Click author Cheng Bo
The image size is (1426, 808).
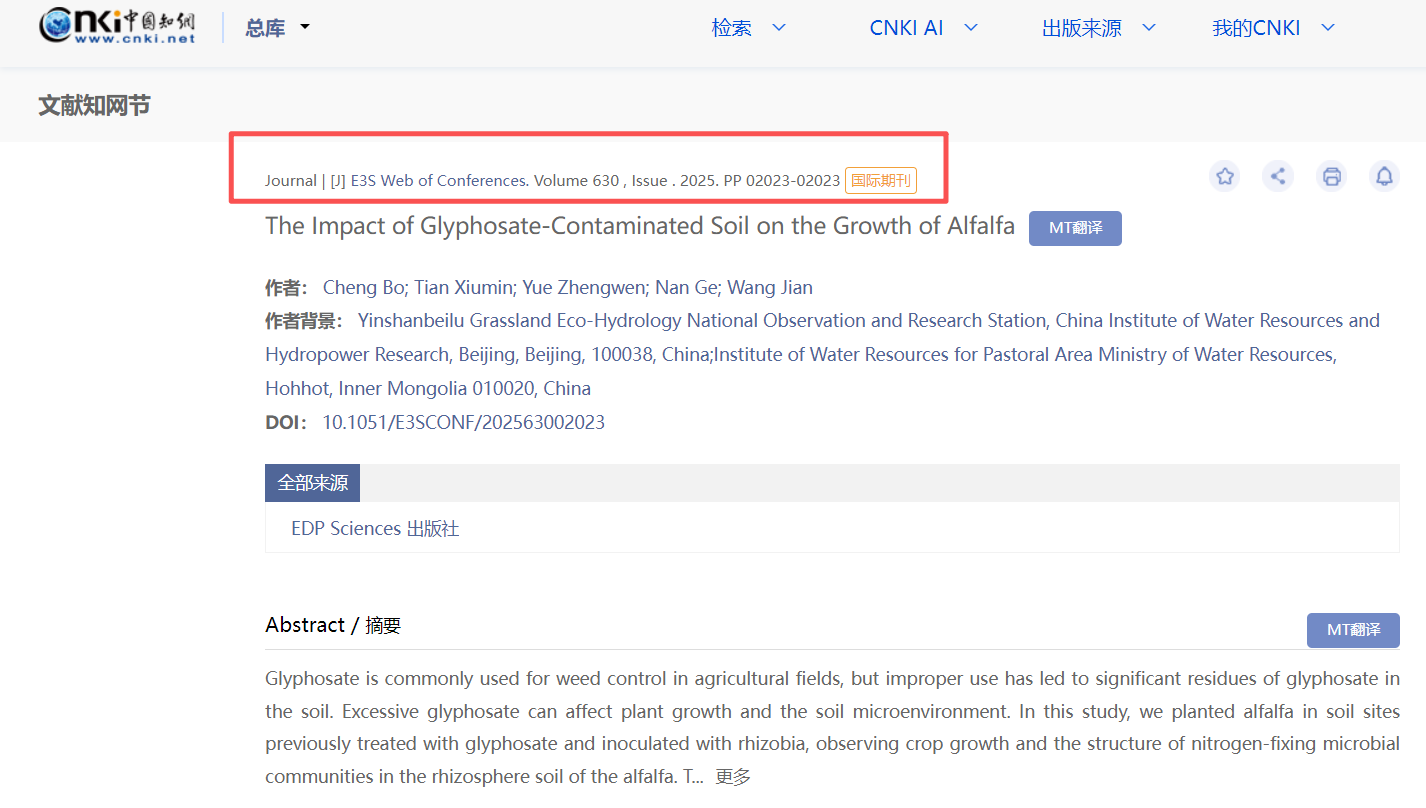pos(364,288)
